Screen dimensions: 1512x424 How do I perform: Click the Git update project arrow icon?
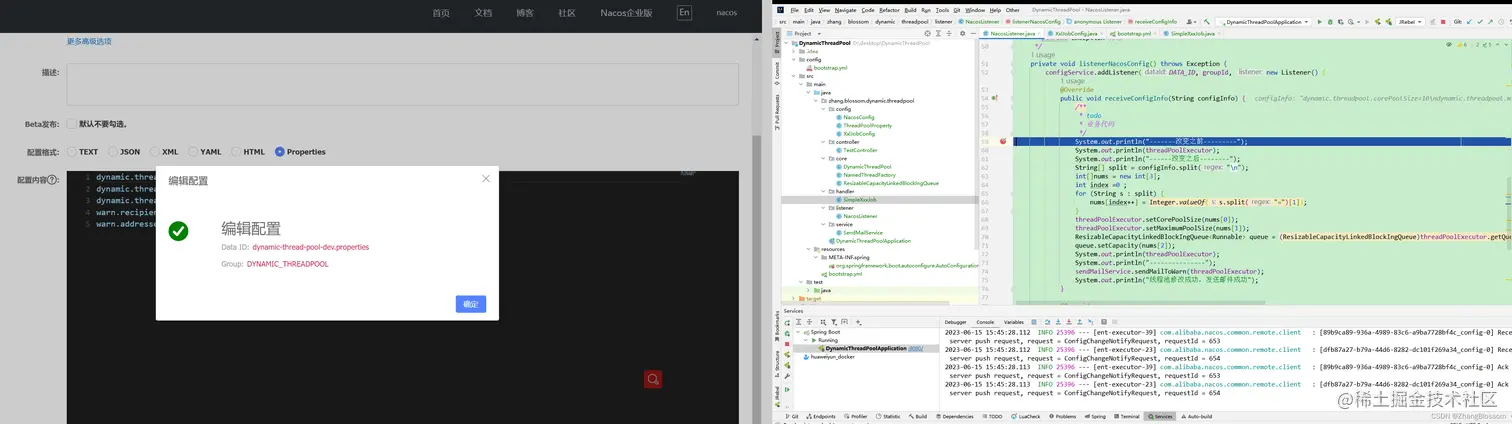pos(1469,22)
